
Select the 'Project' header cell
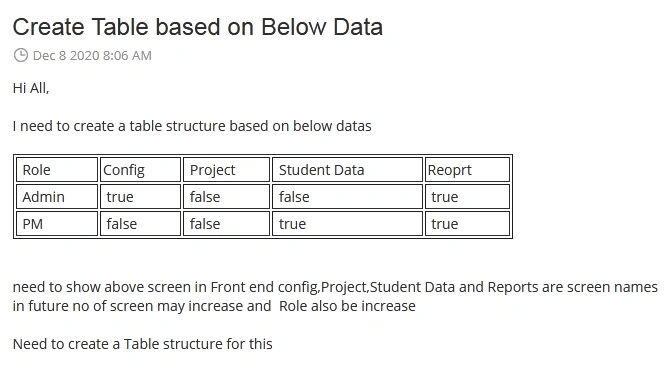coord(226,170)
